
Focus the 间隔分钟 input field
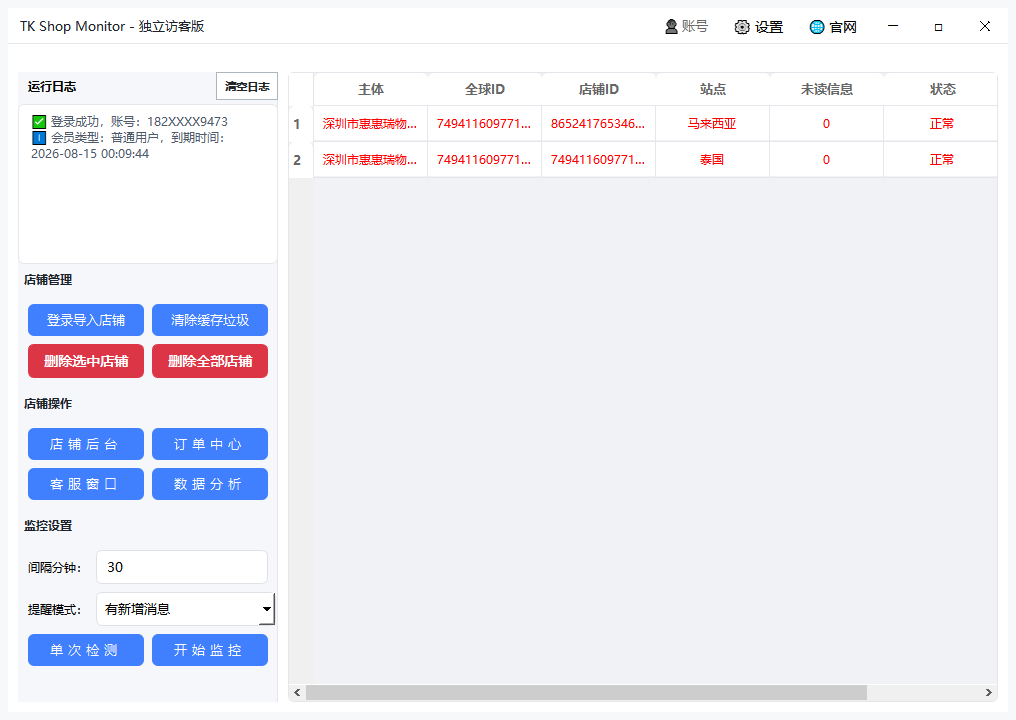click(182, 567)
